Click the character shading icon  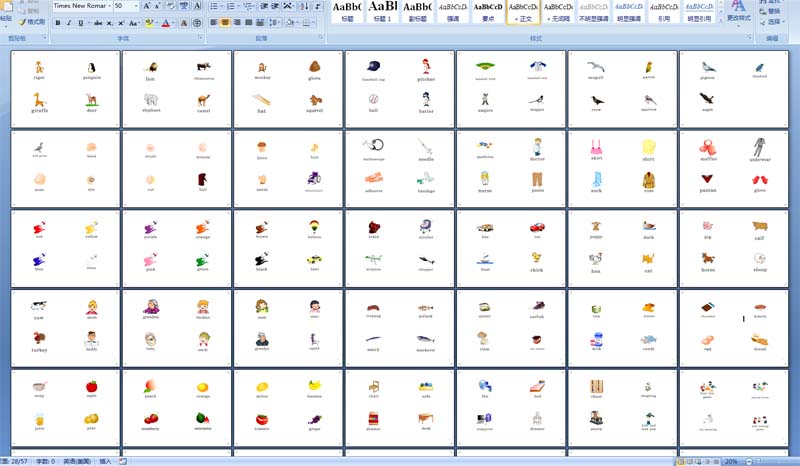tap(184, 23)
